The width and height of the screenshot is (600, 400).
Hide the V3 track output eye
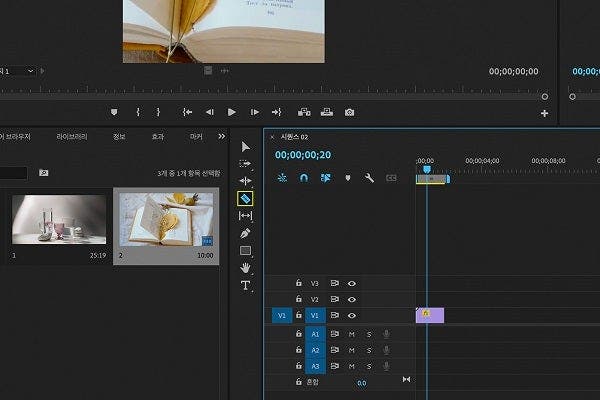click(x=352, y=283)
